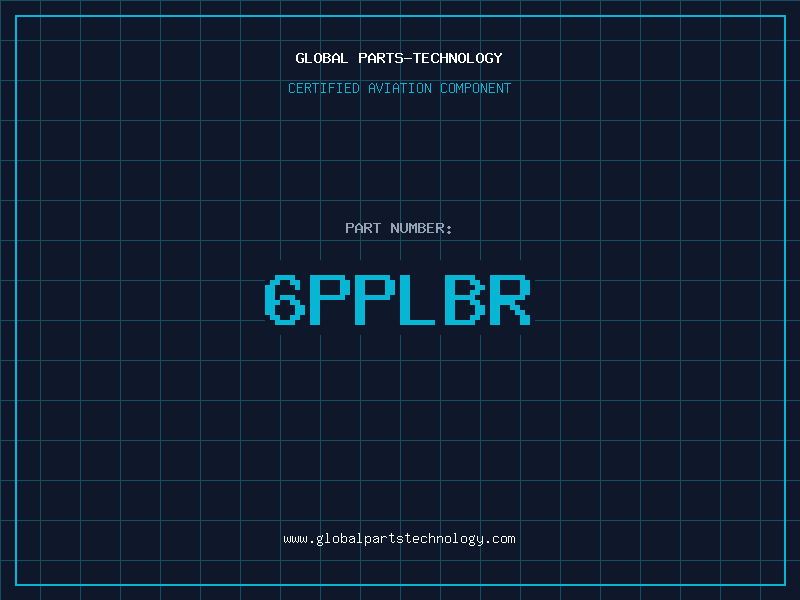This screenshot has height=600, width=800.
Task: Click the PART NUMBER: label
Action: tap(398, 228)
